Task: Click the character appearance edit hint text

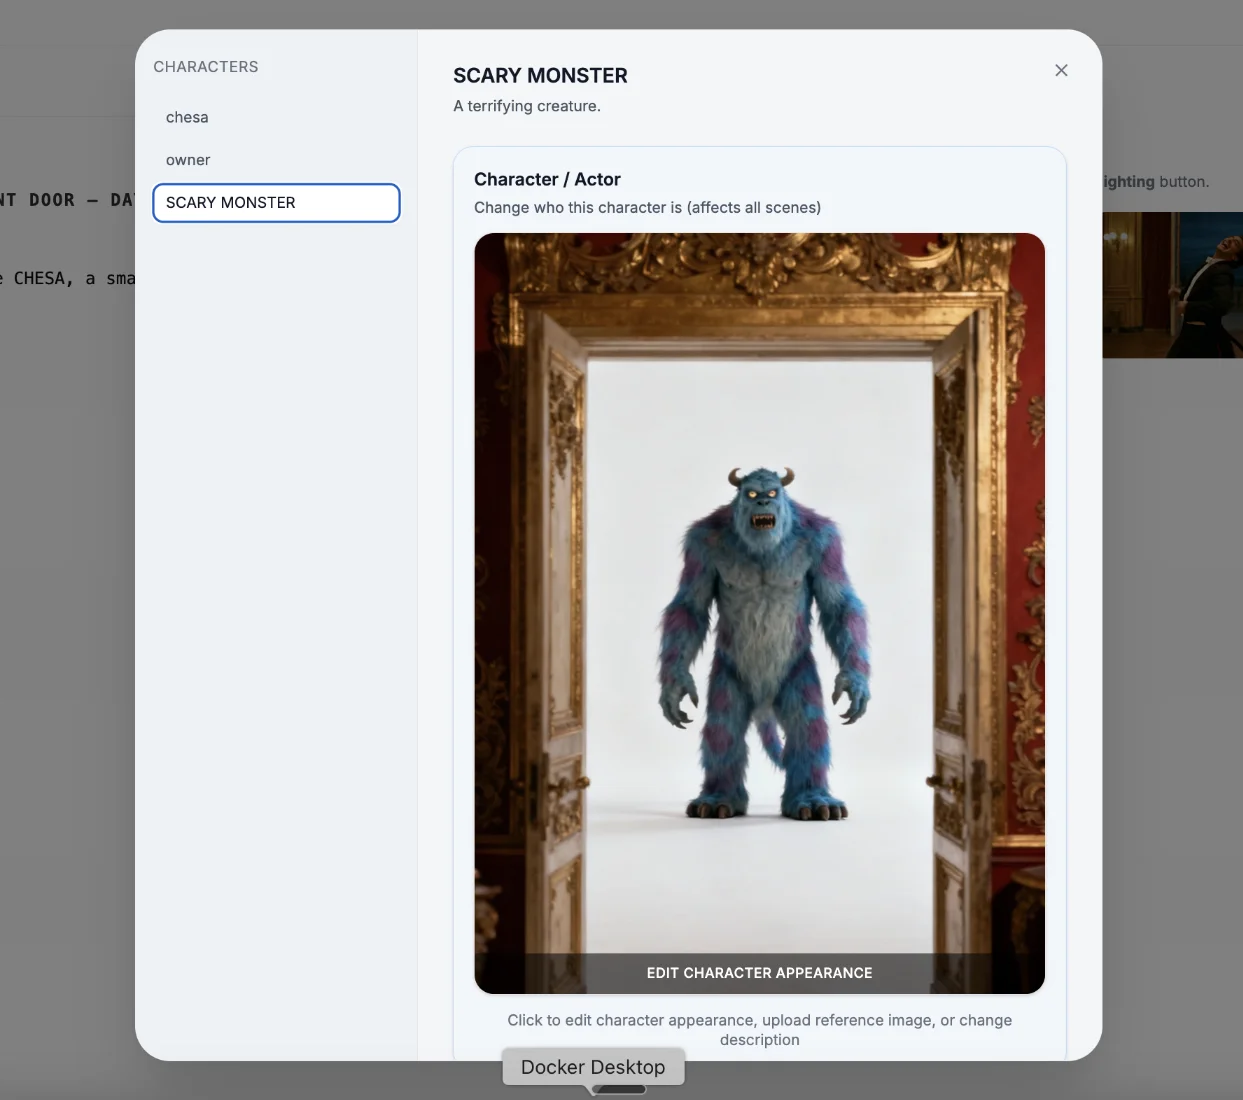Action: tap(759, 1029)
